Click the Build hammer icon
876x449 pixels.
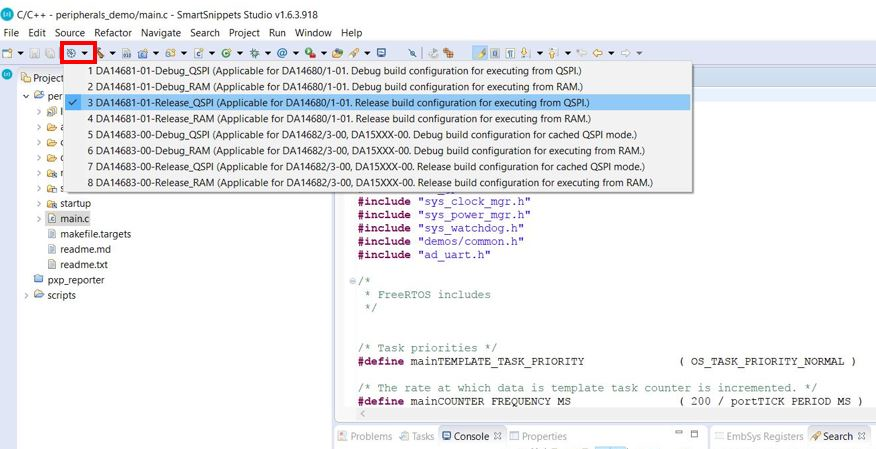pos(101,53)
